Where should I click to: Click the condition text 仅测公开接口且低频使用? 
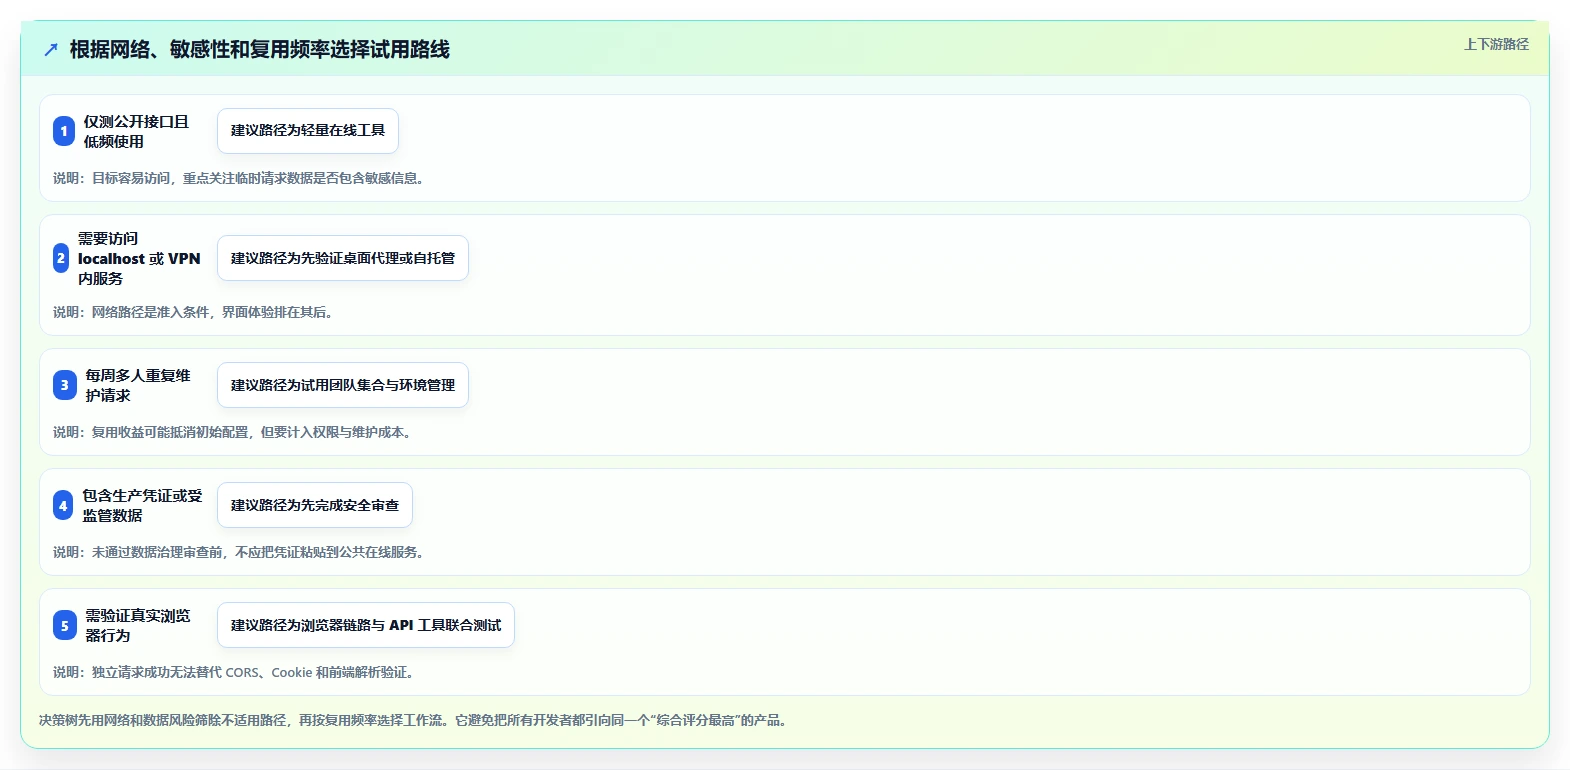pyautogui.click(x=136, y=131)
